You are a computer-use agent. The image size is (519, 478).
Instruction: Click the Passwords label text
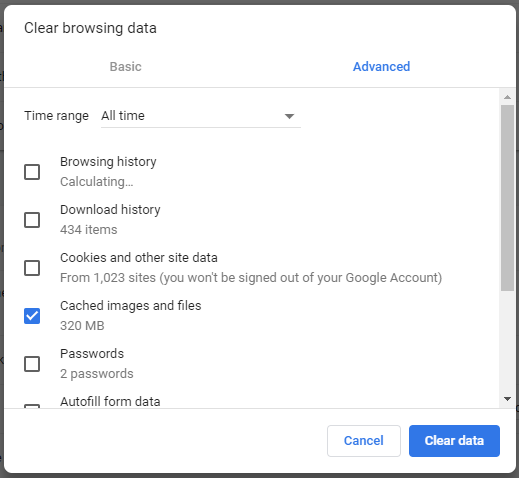point(92,354)
